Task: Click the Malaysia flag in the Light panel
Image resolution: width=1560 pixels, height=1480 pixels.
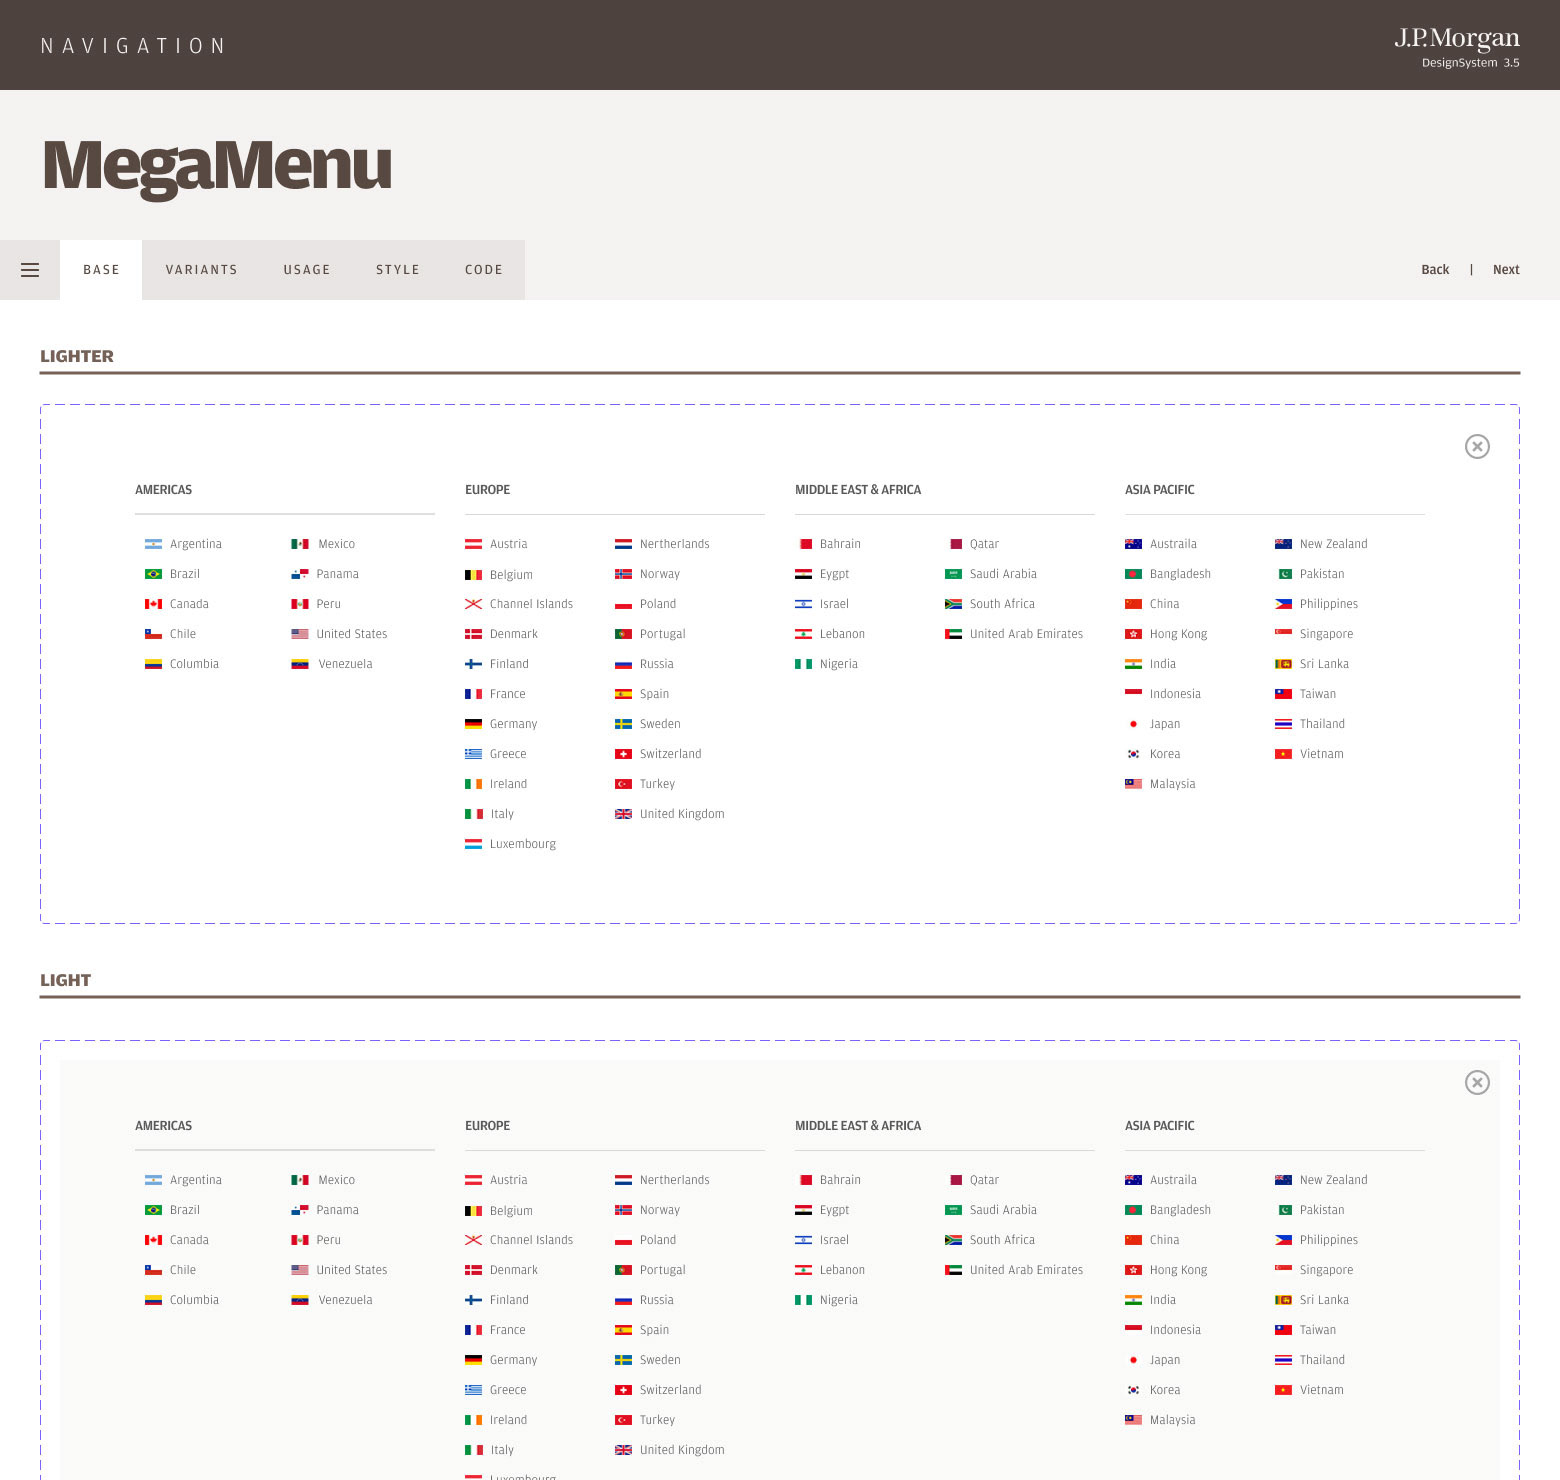Action: click(x=1133, y=1420)
